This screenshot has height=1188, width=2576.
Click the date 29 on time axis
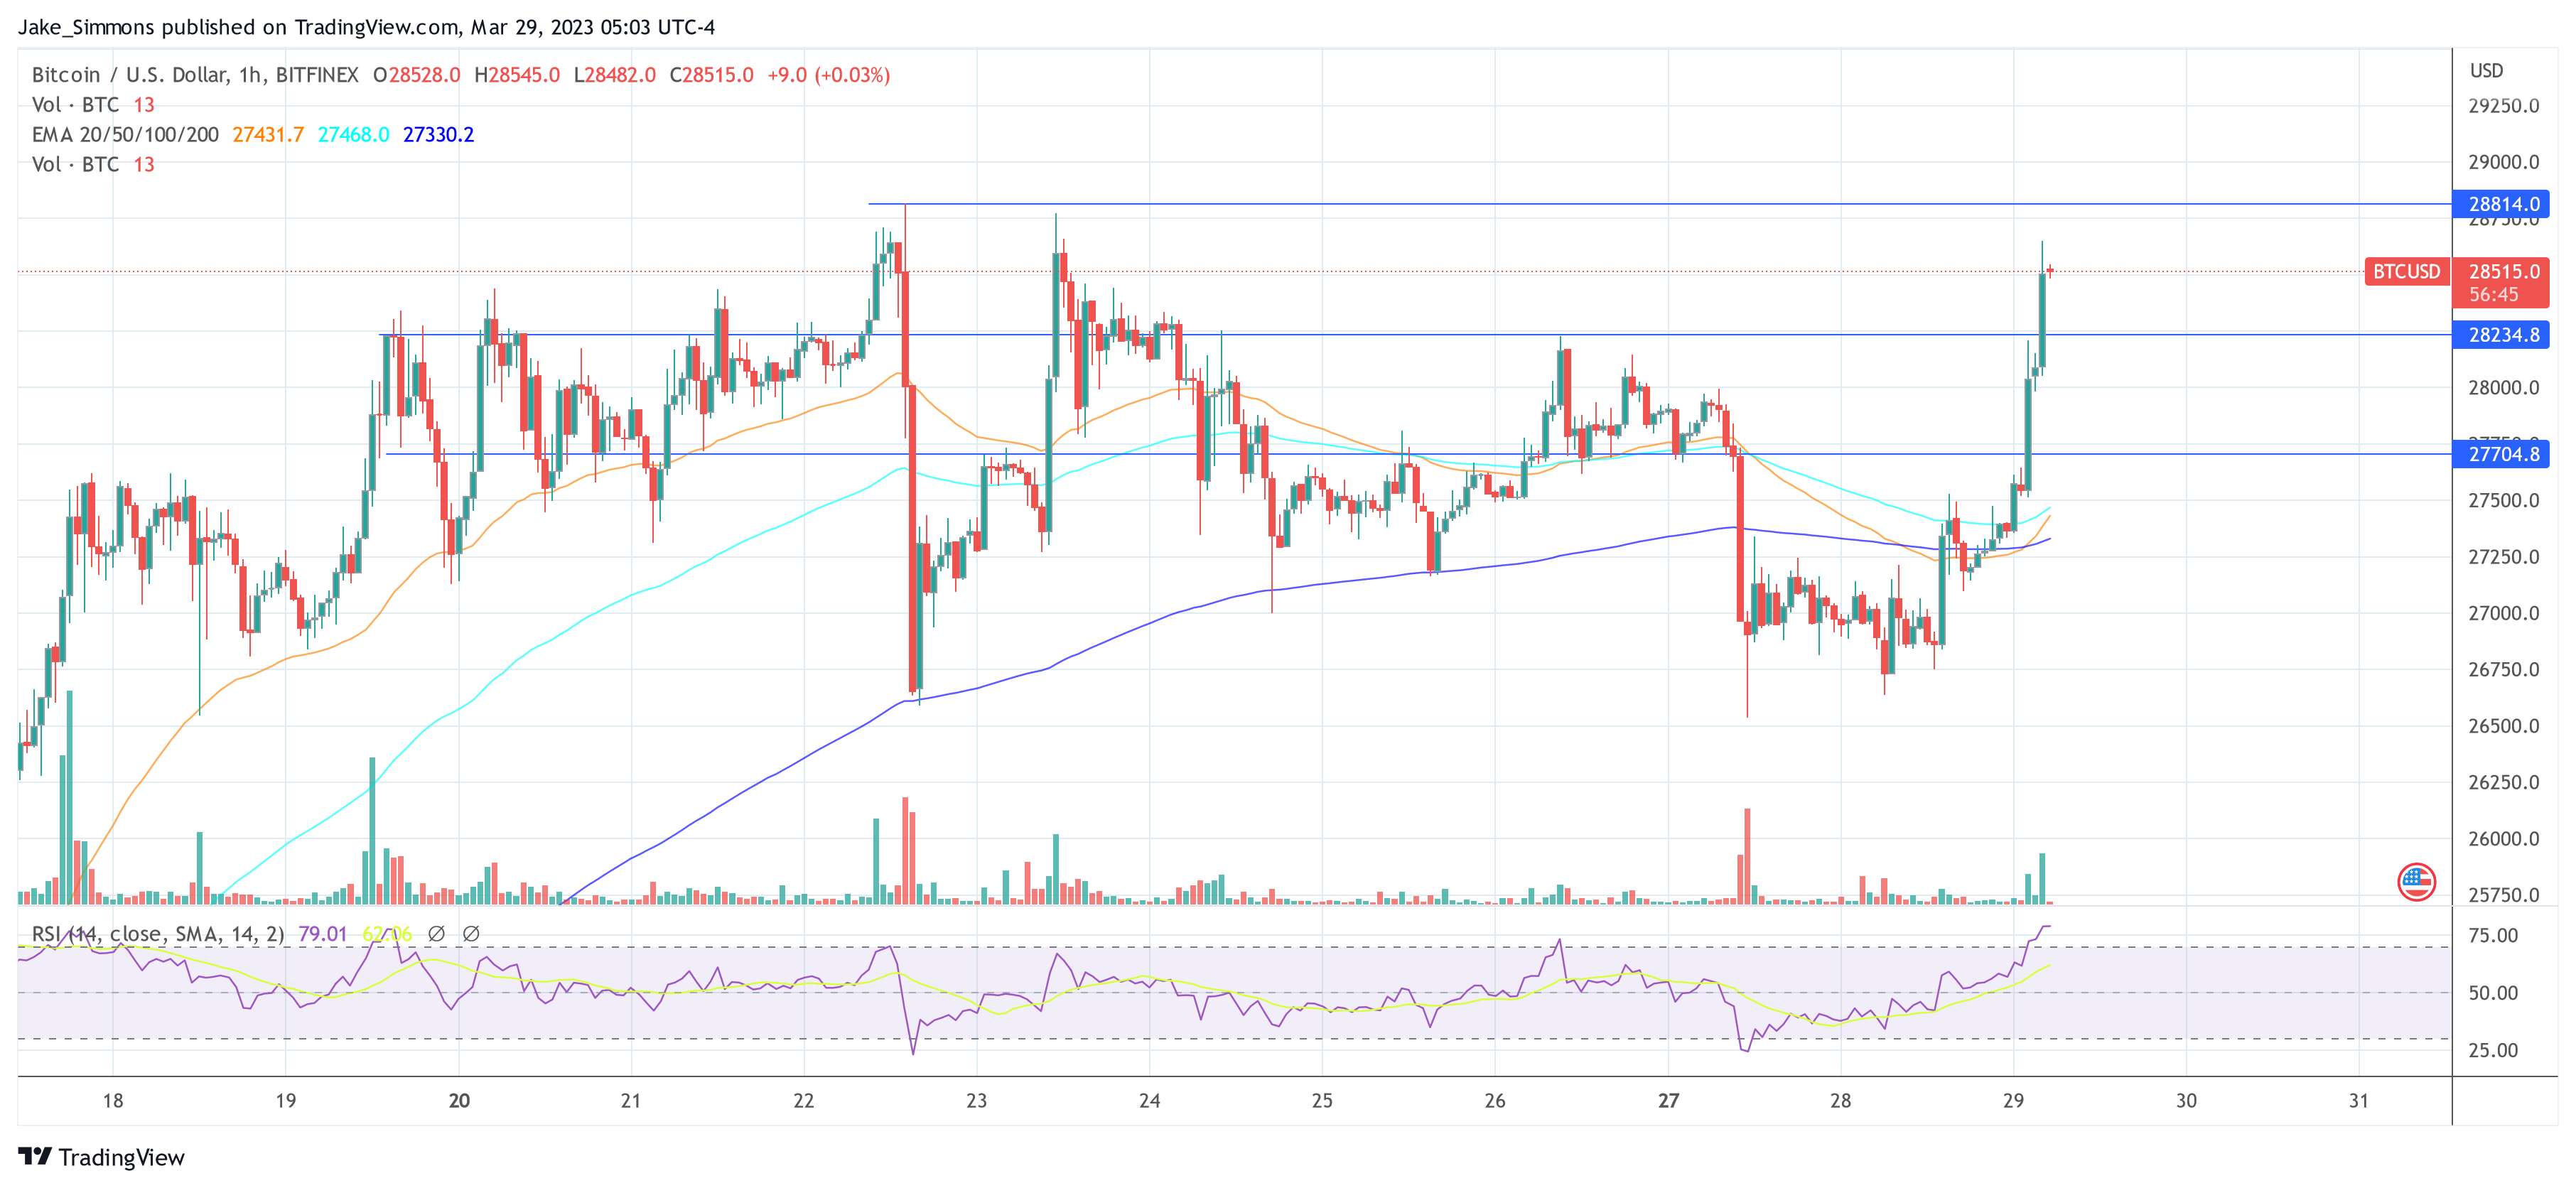click(x=2013, y=1101)
